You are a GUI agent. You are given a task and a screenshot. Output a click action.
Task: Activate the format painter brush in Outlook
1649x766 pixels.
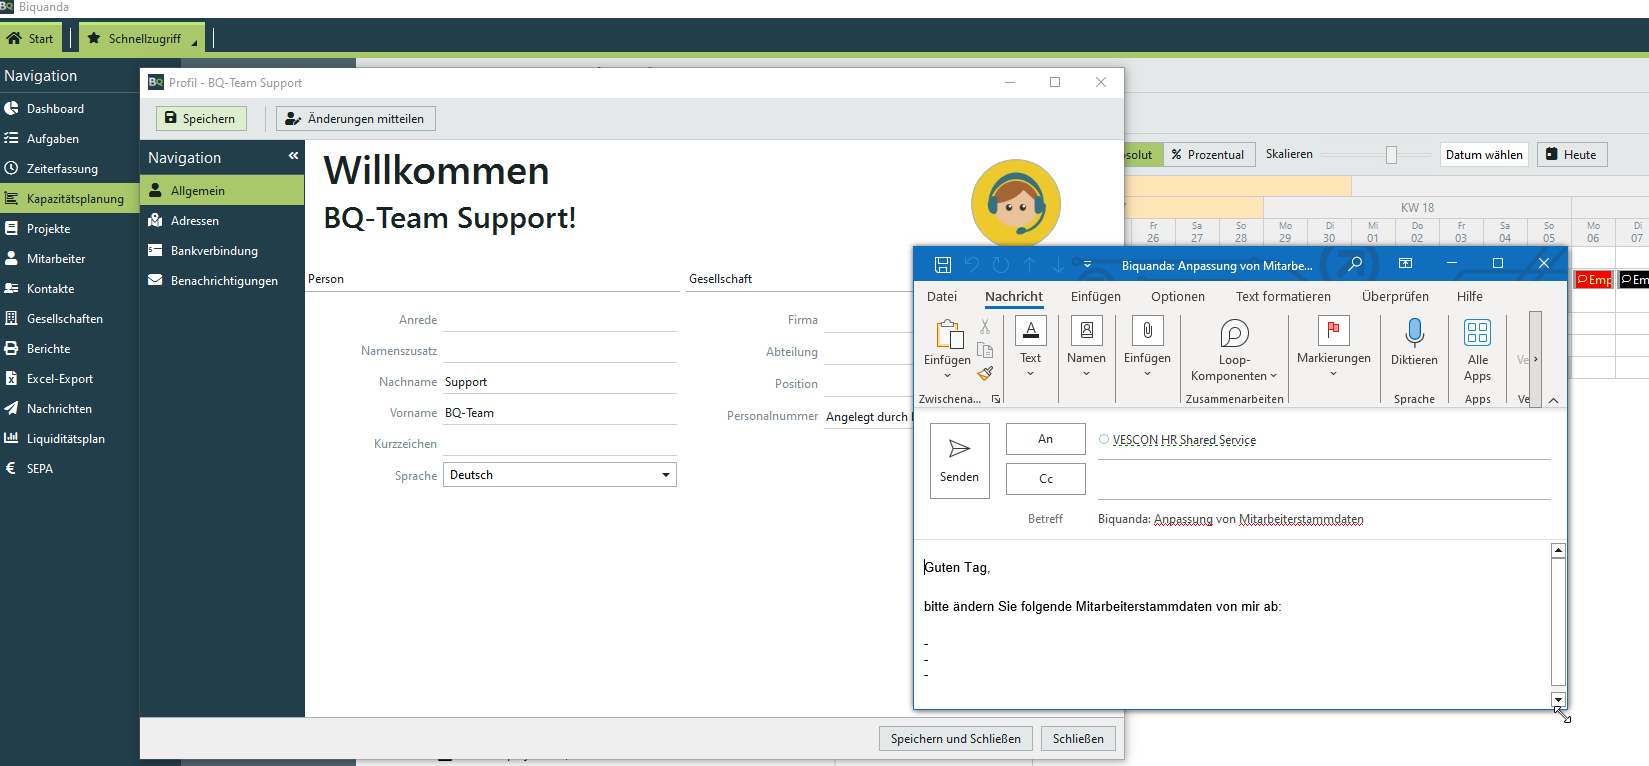tap(985, 373)
